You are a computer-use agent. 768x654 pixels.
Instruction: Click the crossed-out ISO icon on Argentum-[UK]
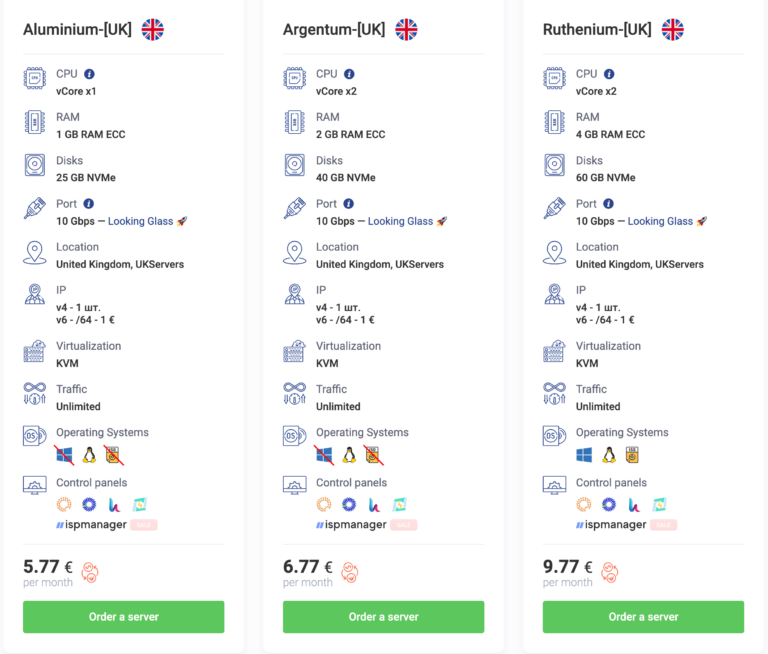(373, 455)
